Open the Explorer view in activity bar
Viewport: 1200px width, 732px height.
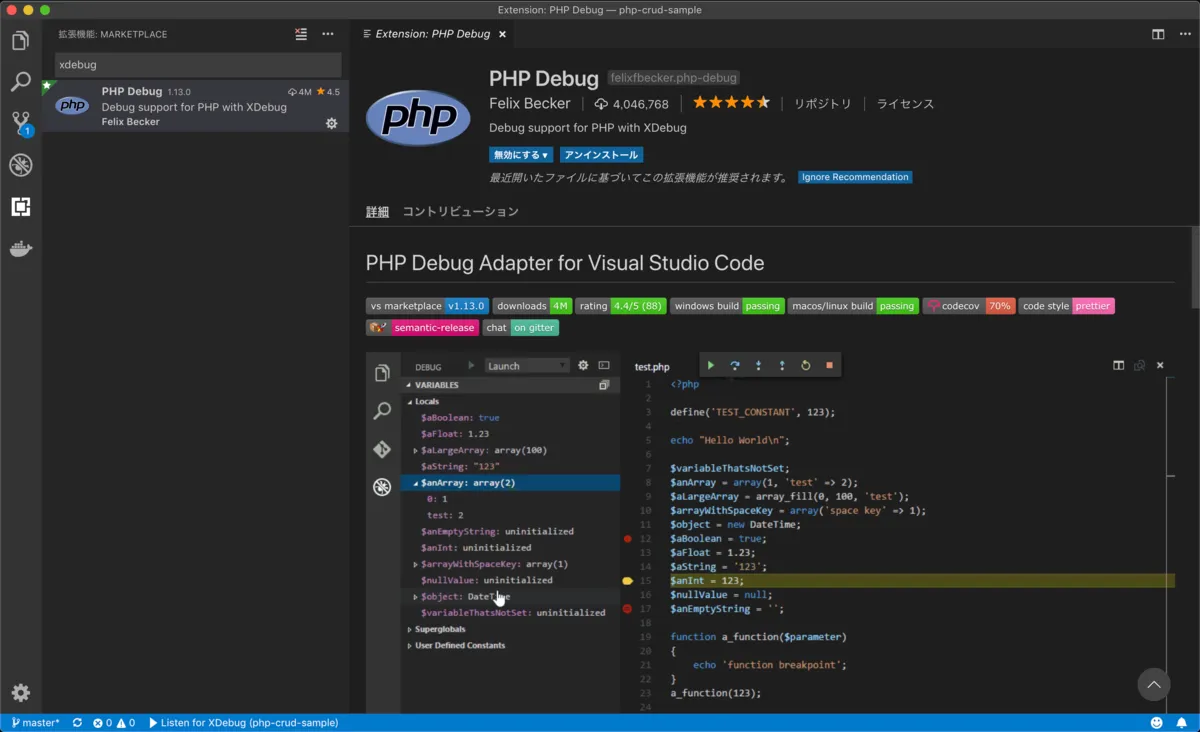pyautogui.click(x=20, y=41)
